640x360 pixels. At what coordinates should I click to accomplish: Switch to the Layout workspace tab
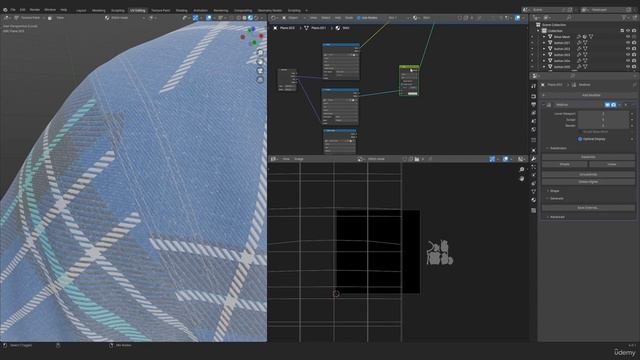81,10
